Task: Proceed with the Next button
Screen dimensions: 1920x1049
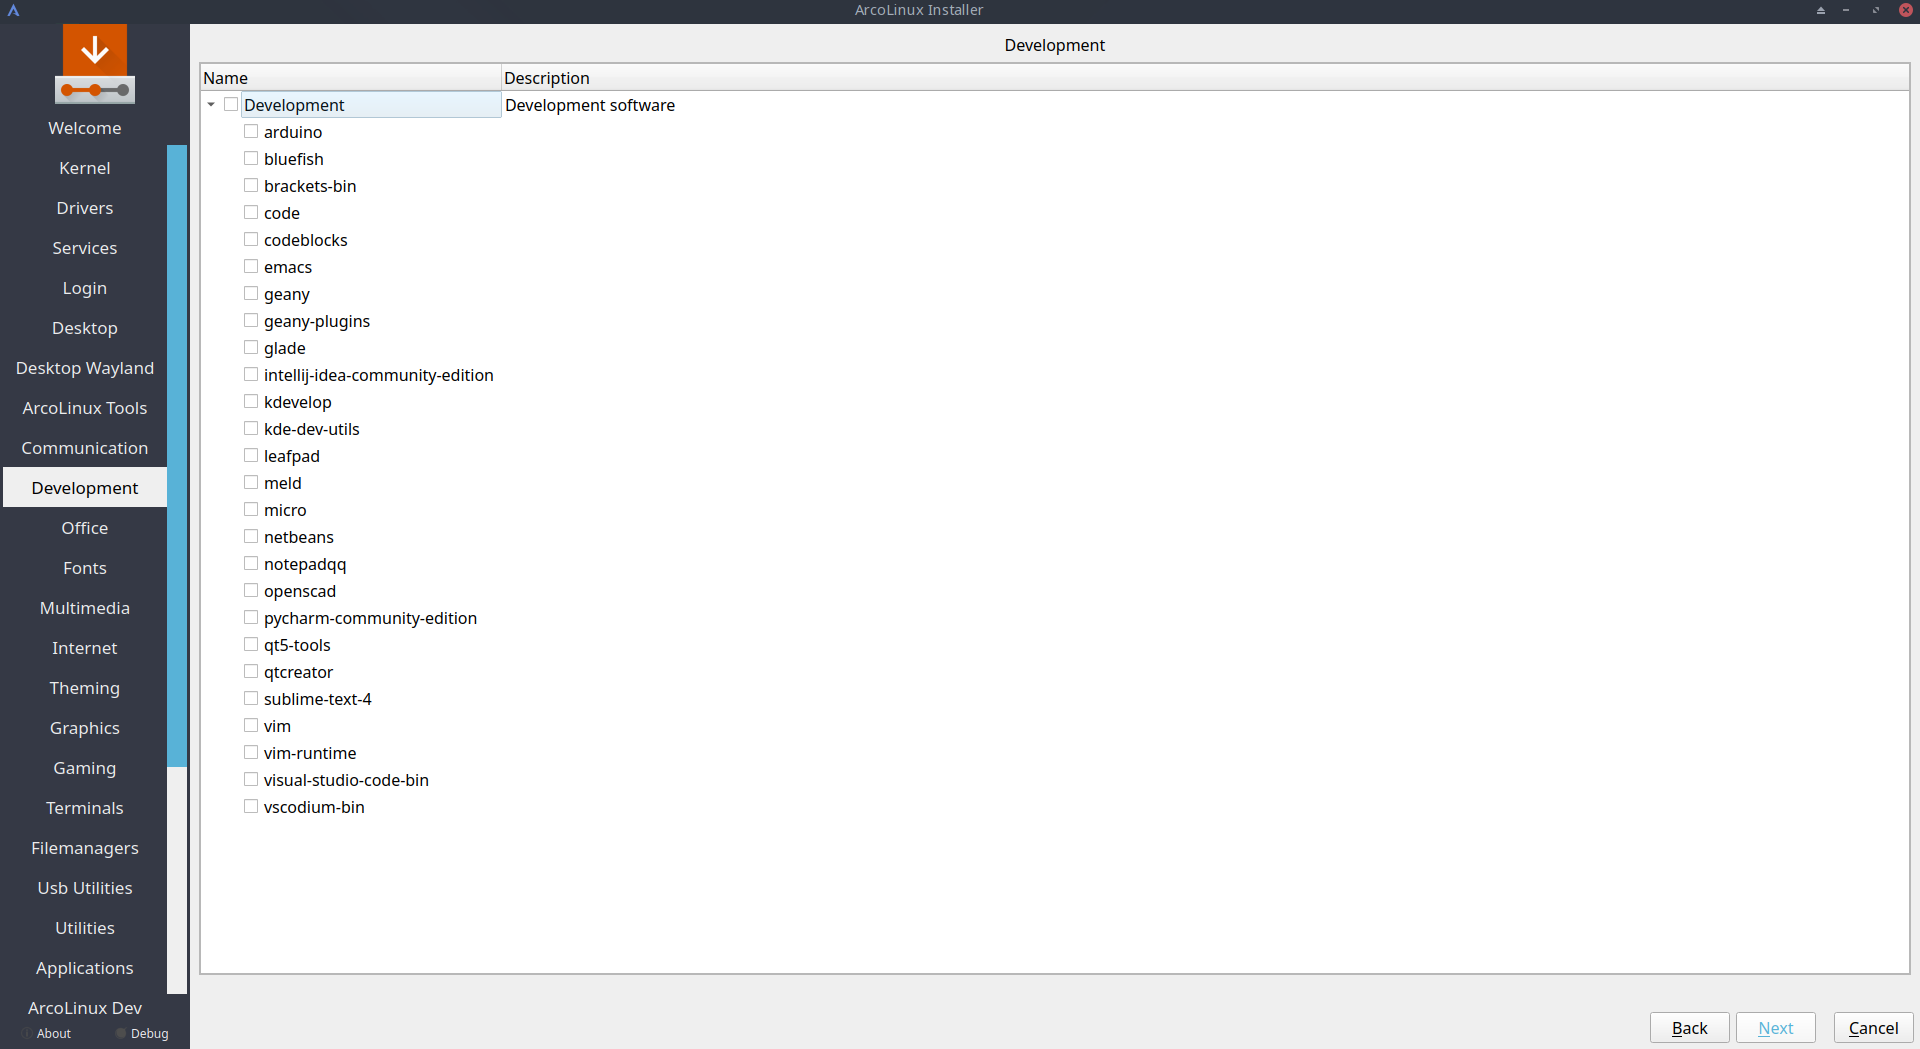Action: coord(1775,1028)
